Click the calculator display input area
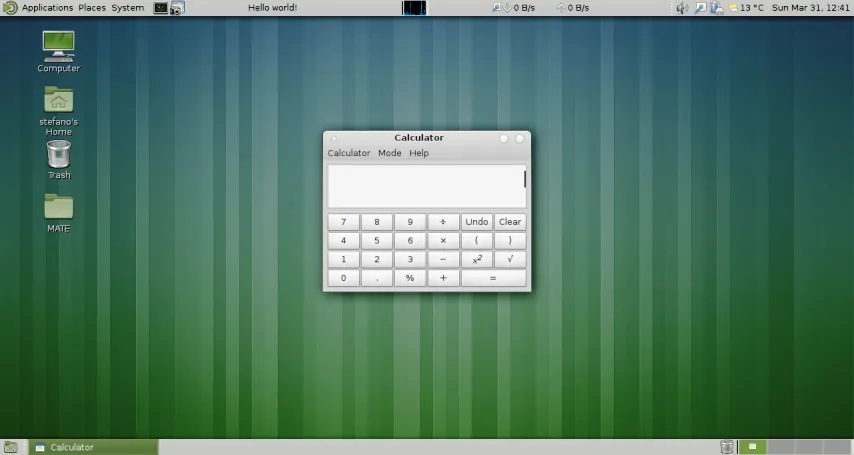The height and width of the screenshot is (455, 854). point(425,186)
